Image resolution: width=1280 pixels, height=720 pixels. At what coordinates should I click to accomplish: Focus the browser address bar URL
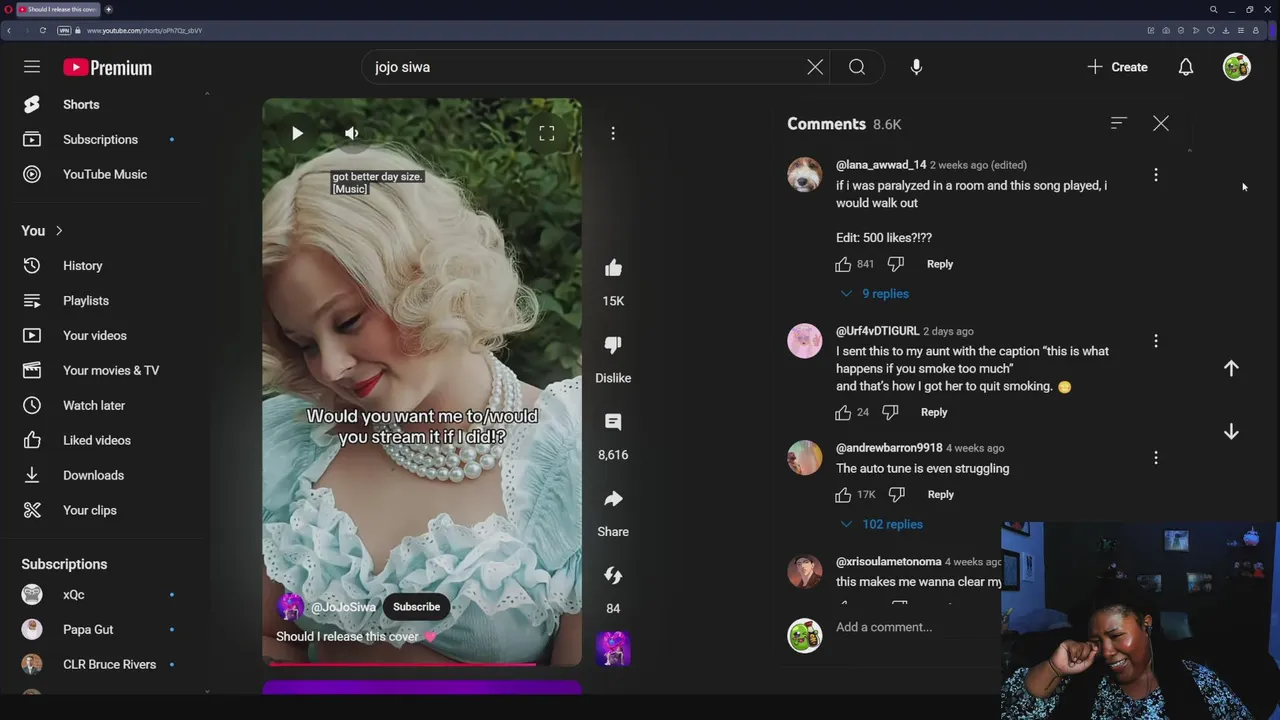[144, 31]
